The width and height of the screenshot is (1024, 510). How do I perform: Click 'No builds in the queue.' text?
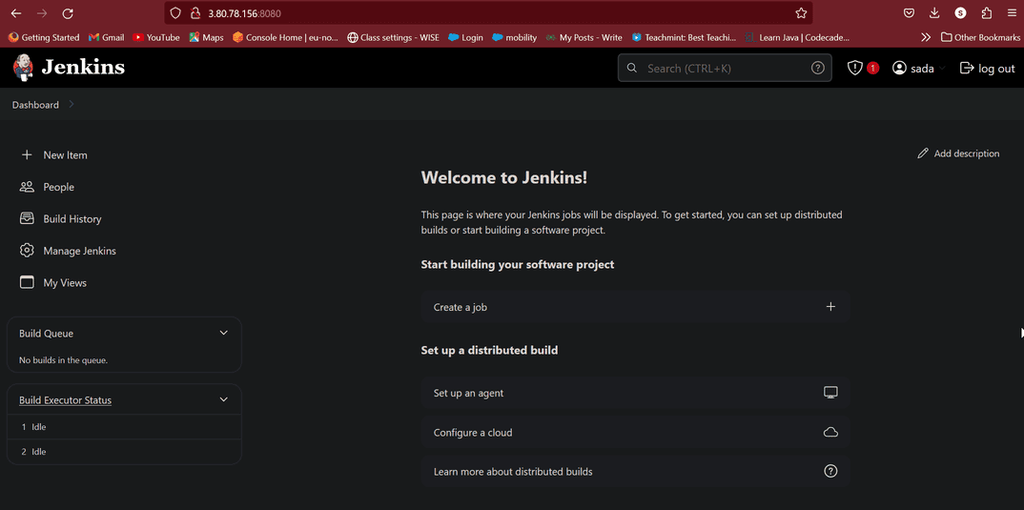click(x=63, y=360)
